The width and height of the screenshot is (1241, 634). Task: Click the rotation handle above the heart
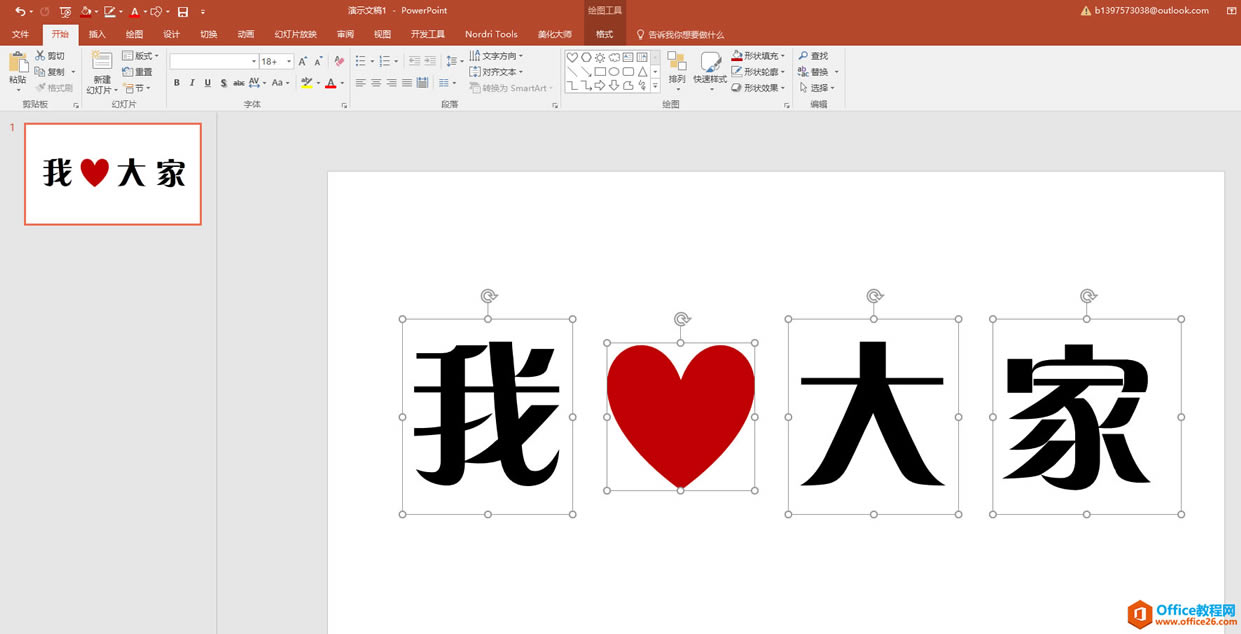(681, 319)
